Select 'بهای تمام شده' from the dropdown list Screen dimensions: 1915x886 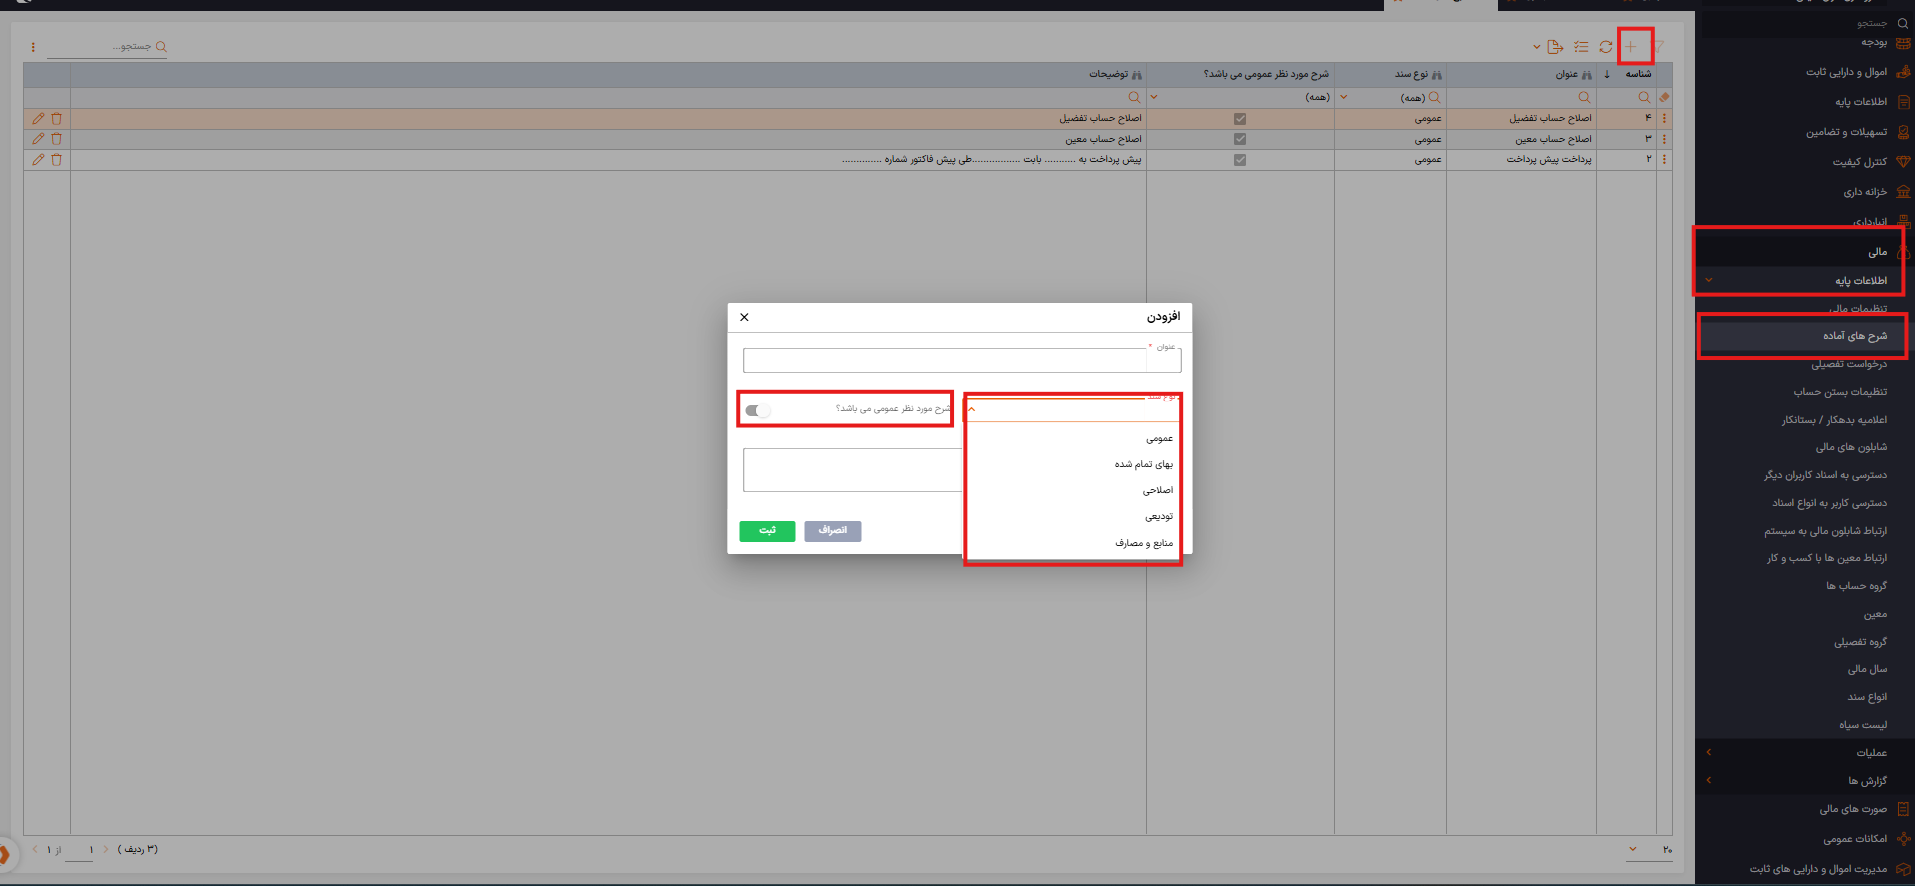(1143, 465)
